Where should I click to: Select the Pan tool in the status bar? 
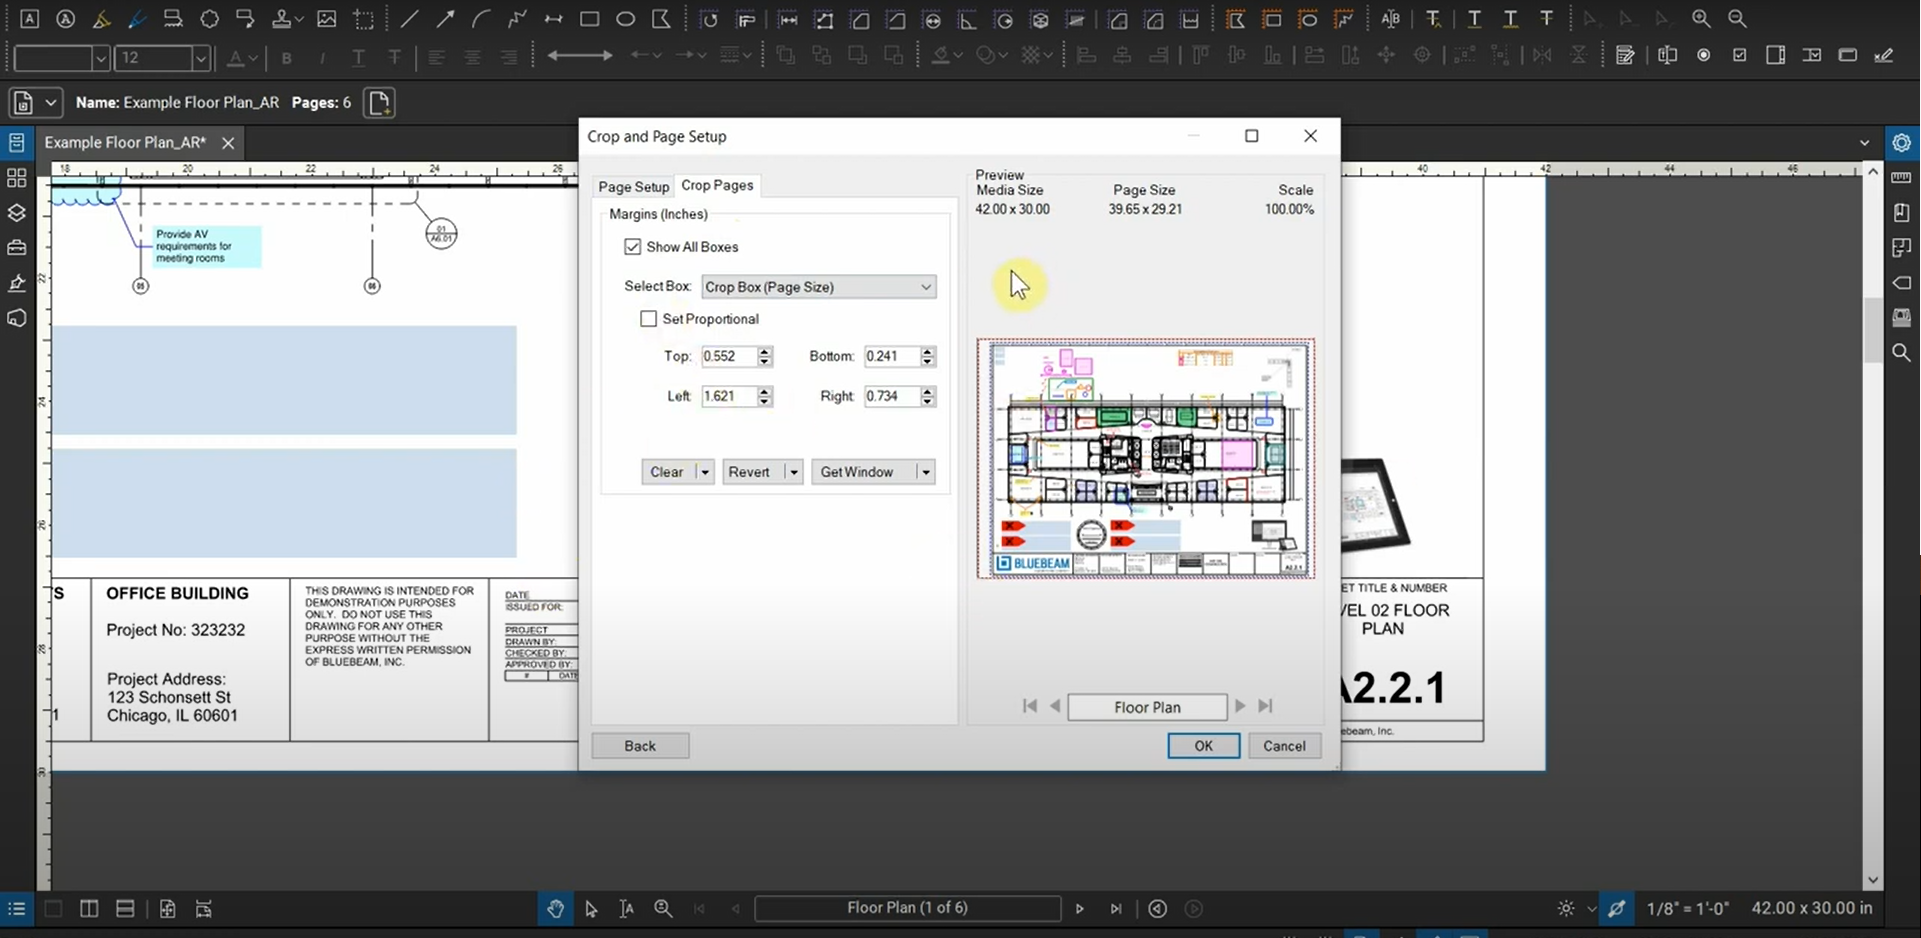pyautogui.click(x=555, y=909)
